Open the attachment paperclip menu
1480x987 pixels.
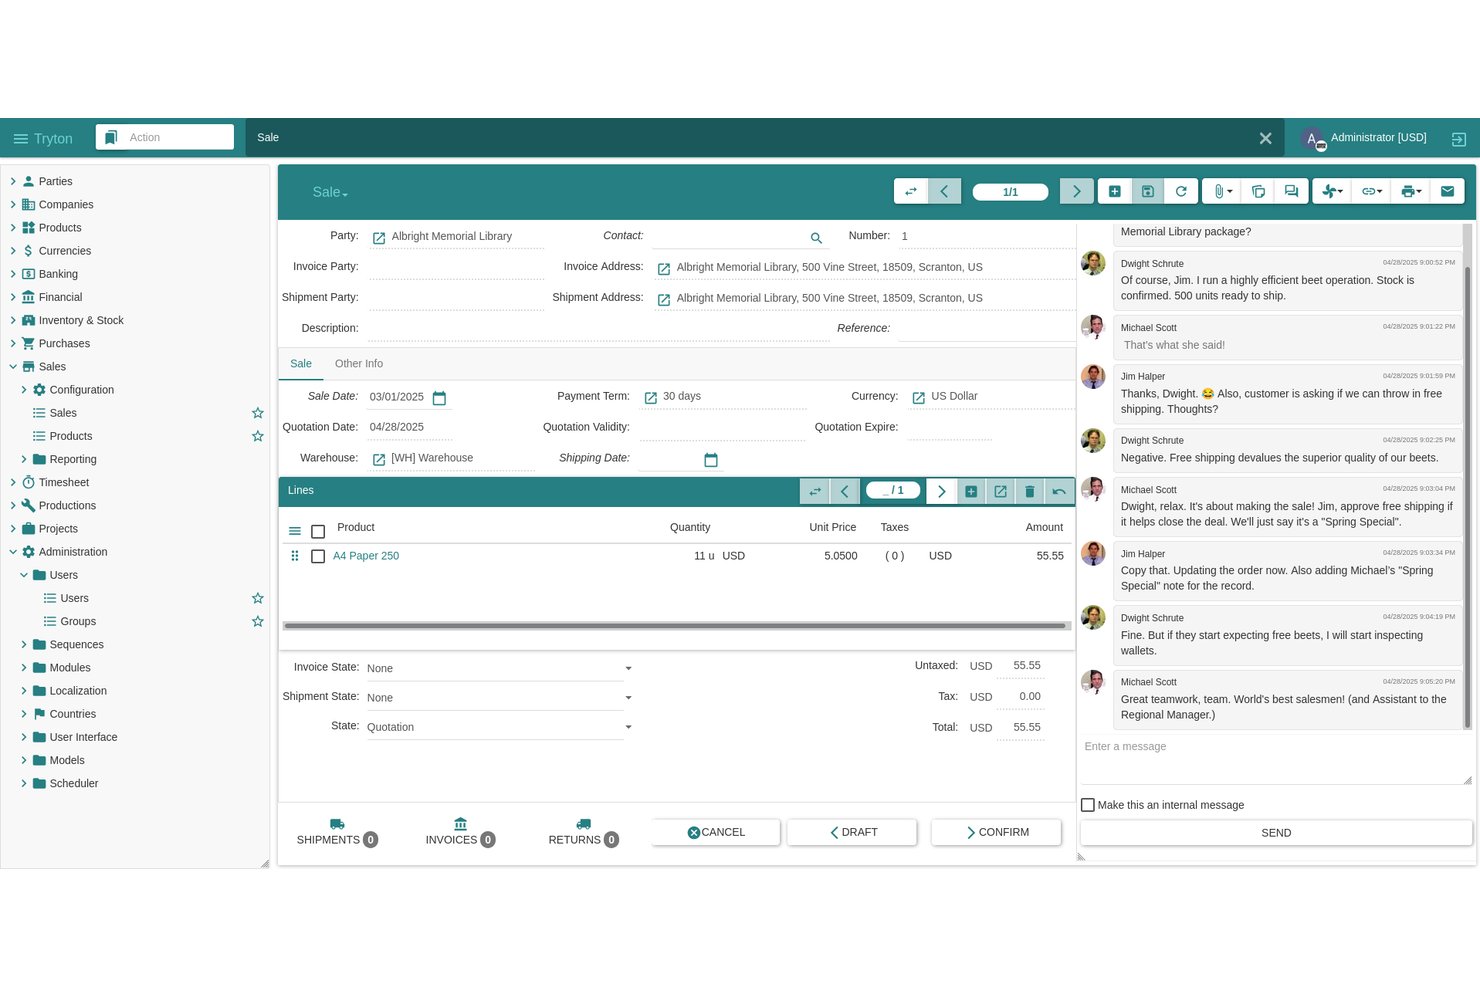[x=1222, y=191]
